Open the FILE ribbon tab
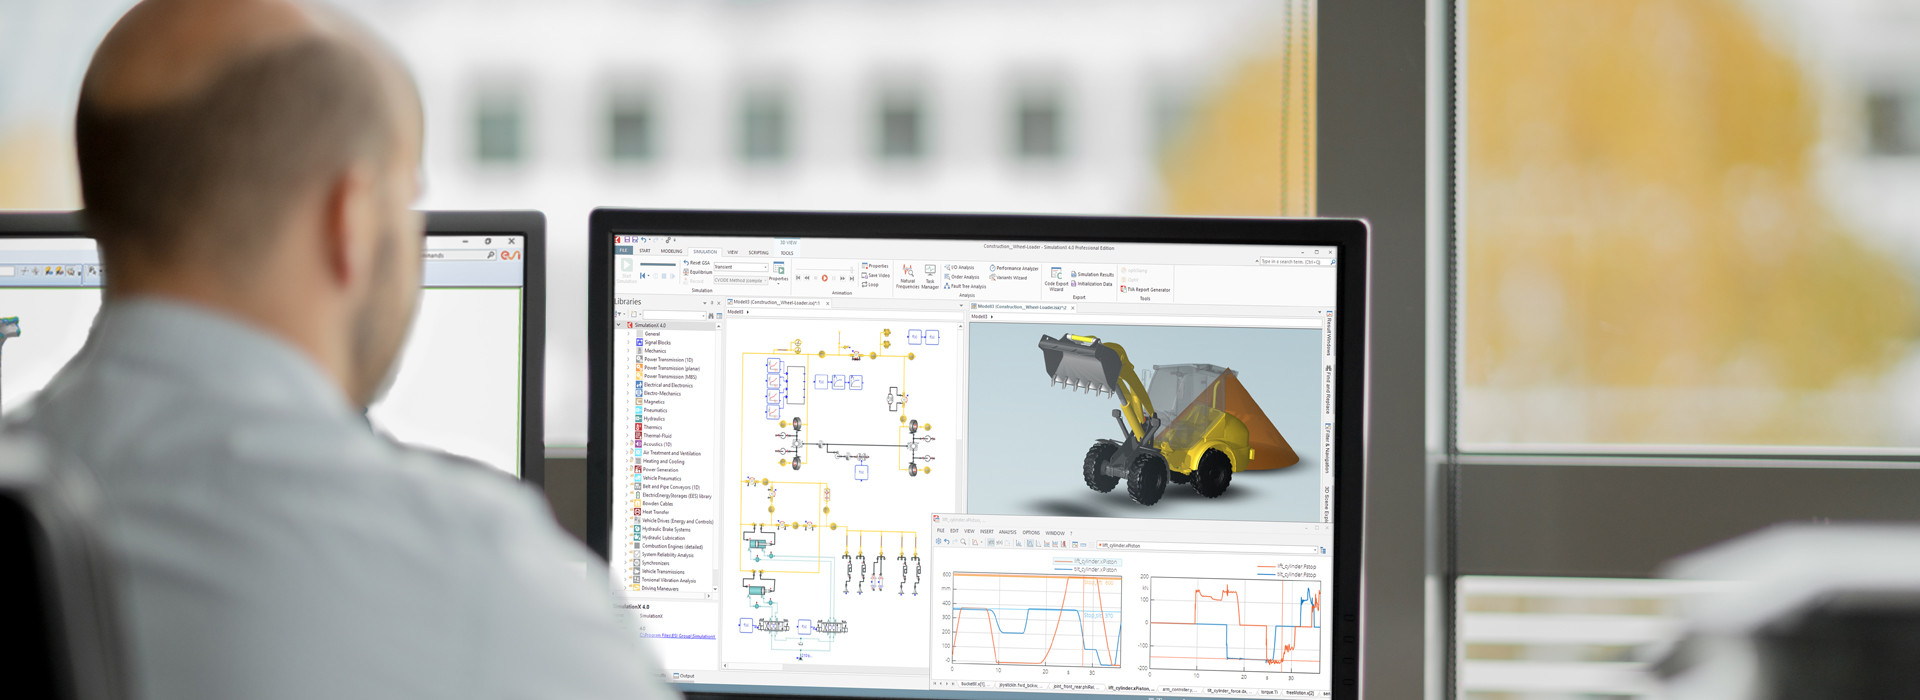The image size is (1920, 700). click(x=623, y=250)
